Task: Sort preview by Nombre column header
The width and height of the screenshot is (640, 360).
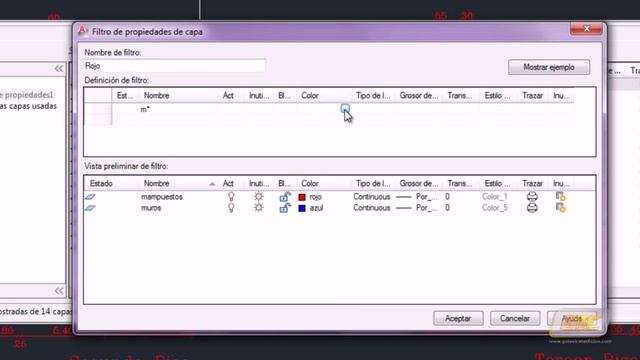Action: [x=179, y=183]
